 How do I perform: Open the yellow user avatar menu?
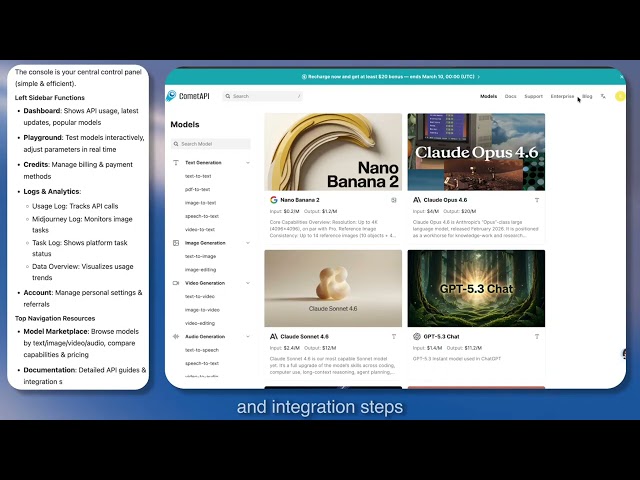coord(620,96)
